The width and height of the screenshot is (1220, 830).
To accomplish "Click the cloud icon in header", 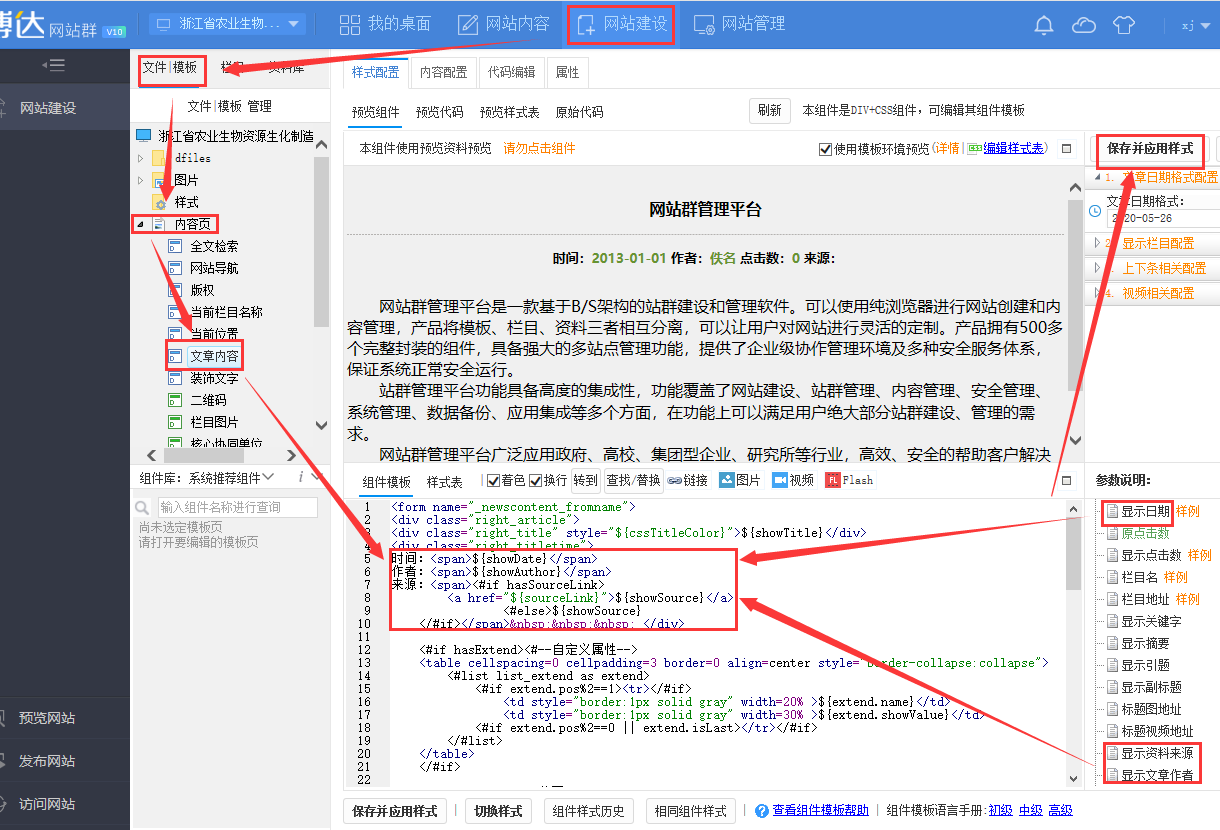I will click(1084, 24).
